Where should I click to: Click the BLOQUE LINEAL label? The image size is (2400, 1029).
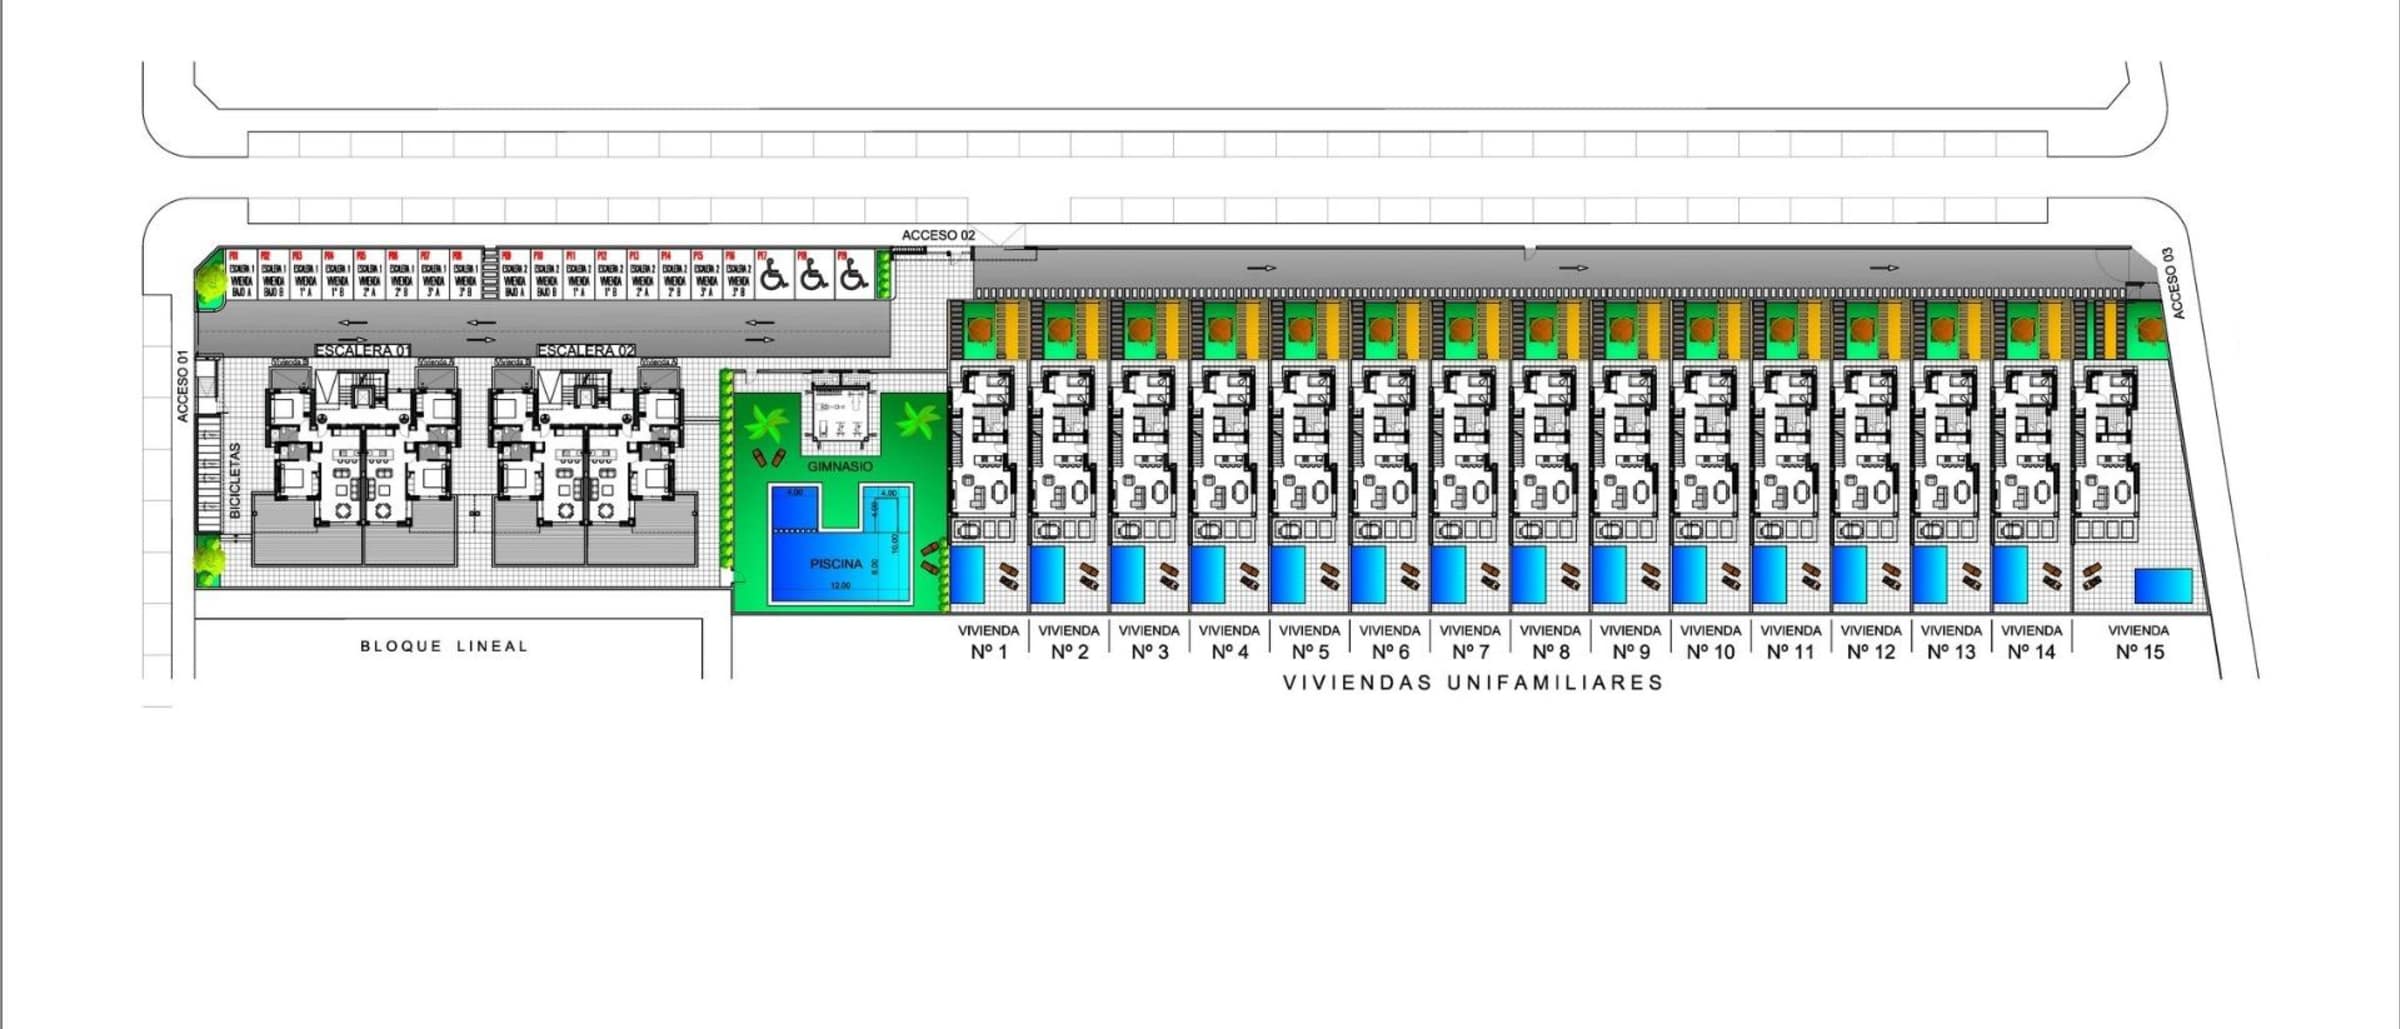tap(444, 646)
